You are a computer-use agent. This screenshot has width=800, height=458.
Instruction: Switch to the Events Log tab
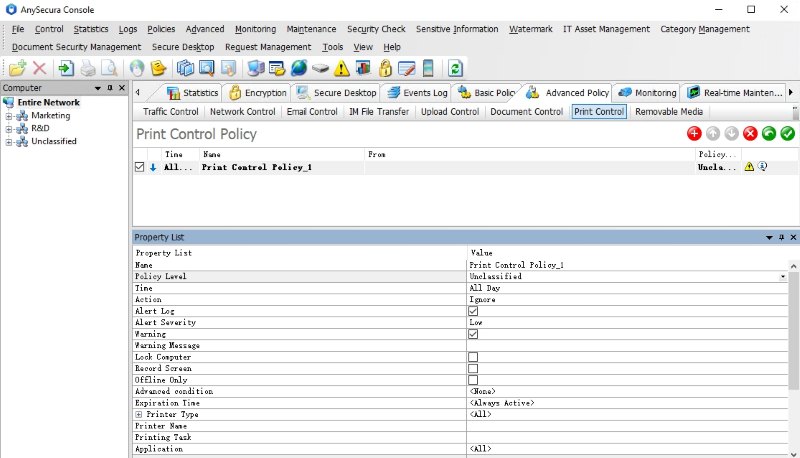(x=424, y=93)
